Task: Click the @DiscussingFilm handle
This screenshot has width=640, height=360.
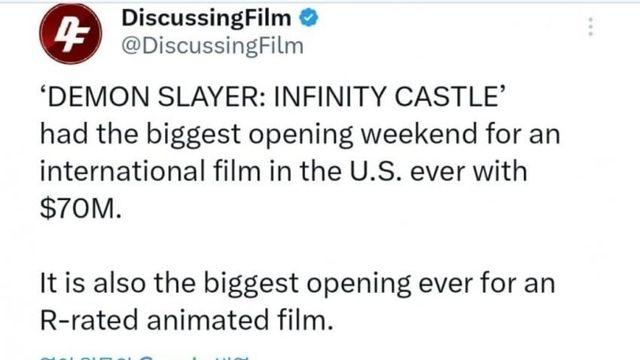Action: point(212,45)
